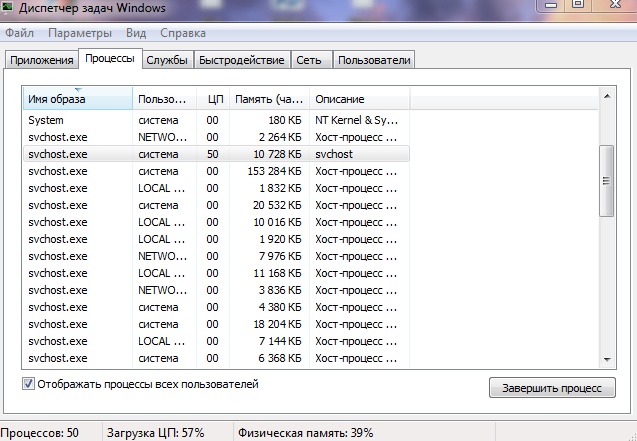The height and width of the screenshot is (441, 637).
Task: Click Загрузка ЦП: 57% status entry
Action: (x=156, y=433)
